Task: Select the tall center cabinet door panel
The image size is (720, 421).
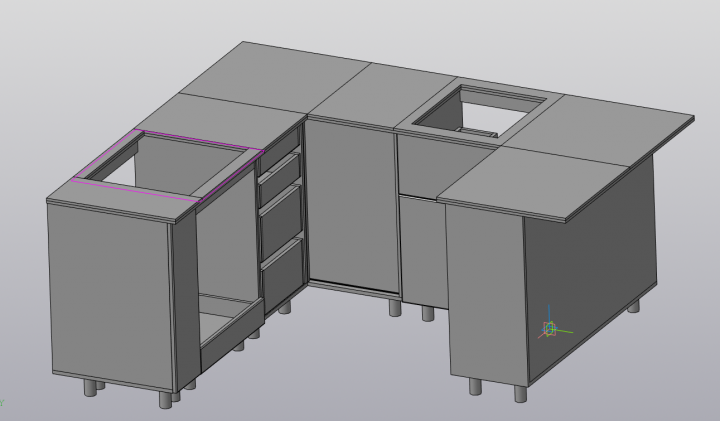Action: pyautogui.click(x=353, y=206)
